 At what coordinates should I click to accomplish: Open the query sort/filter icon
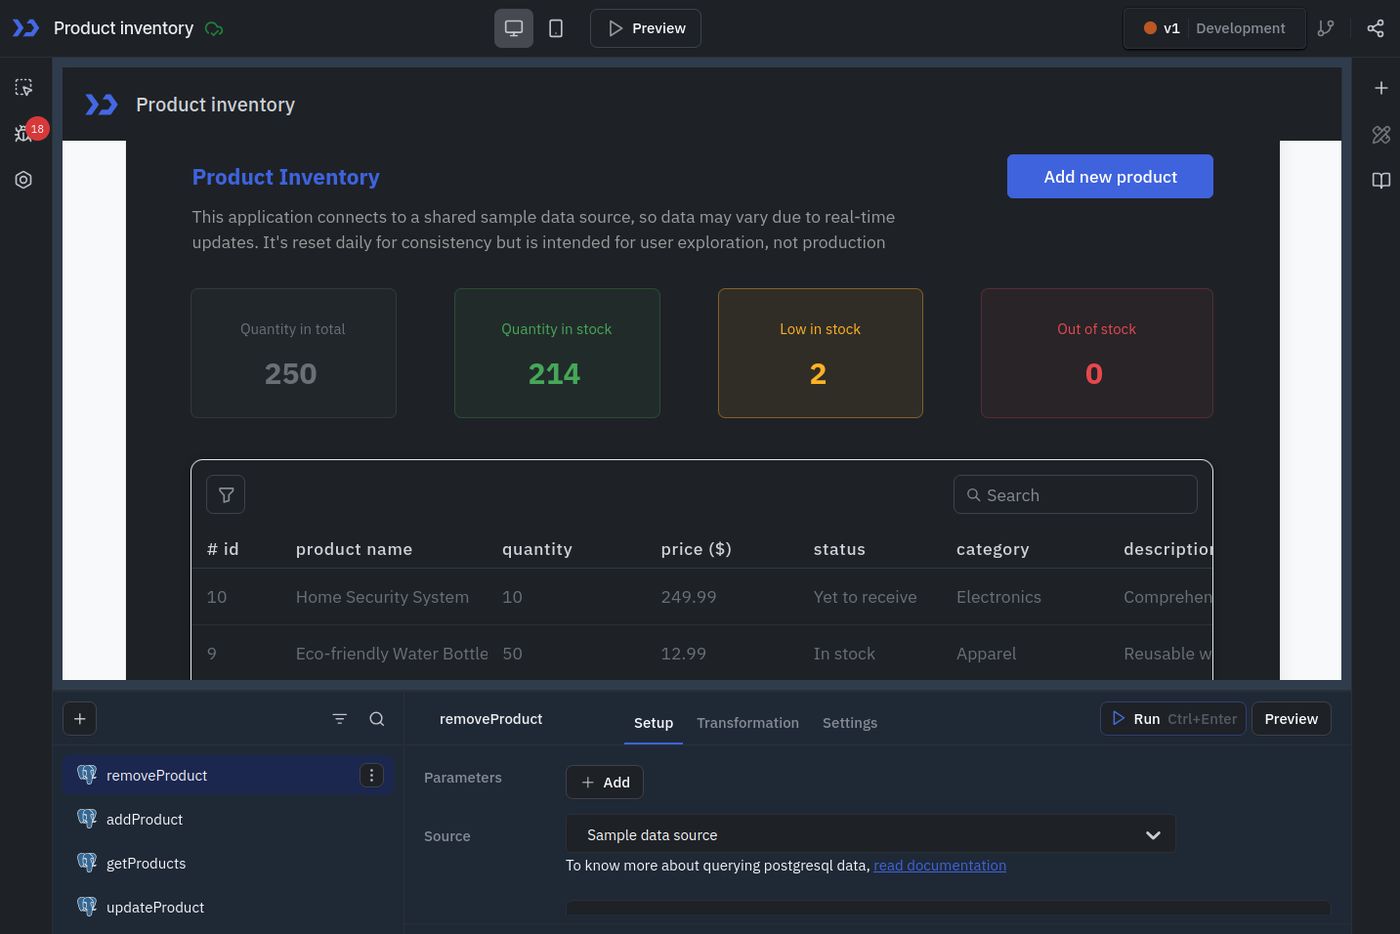click(x=340, y=719)
